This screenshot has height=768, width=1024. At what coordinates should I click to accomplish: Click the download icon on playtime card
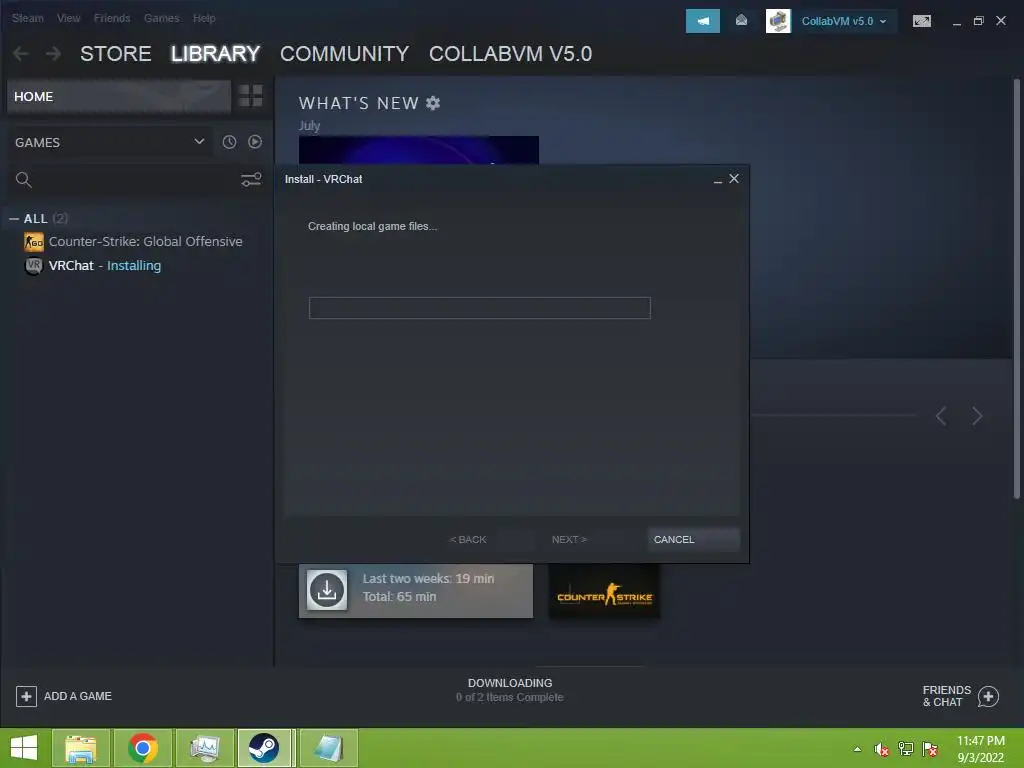327,590
